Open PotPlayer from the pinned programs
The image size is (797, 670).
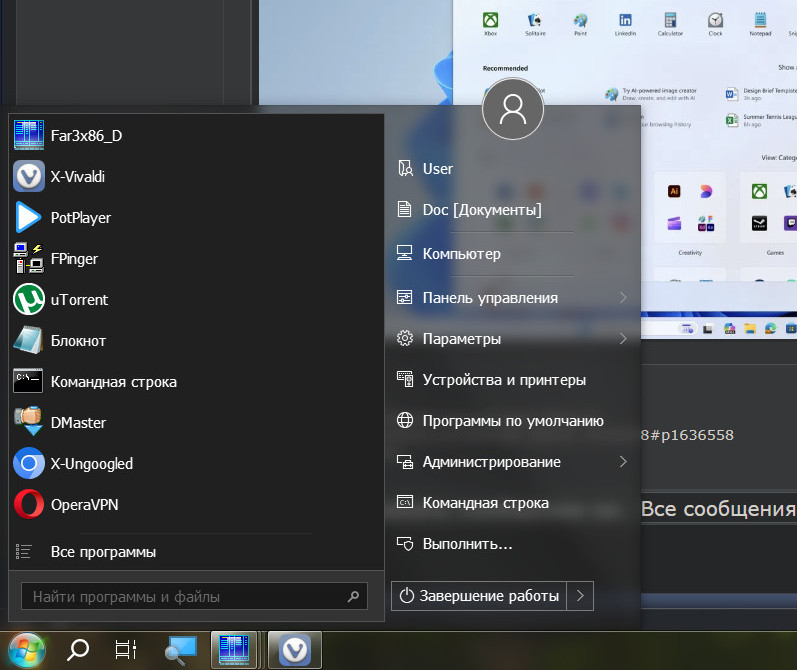coord(196,218)
